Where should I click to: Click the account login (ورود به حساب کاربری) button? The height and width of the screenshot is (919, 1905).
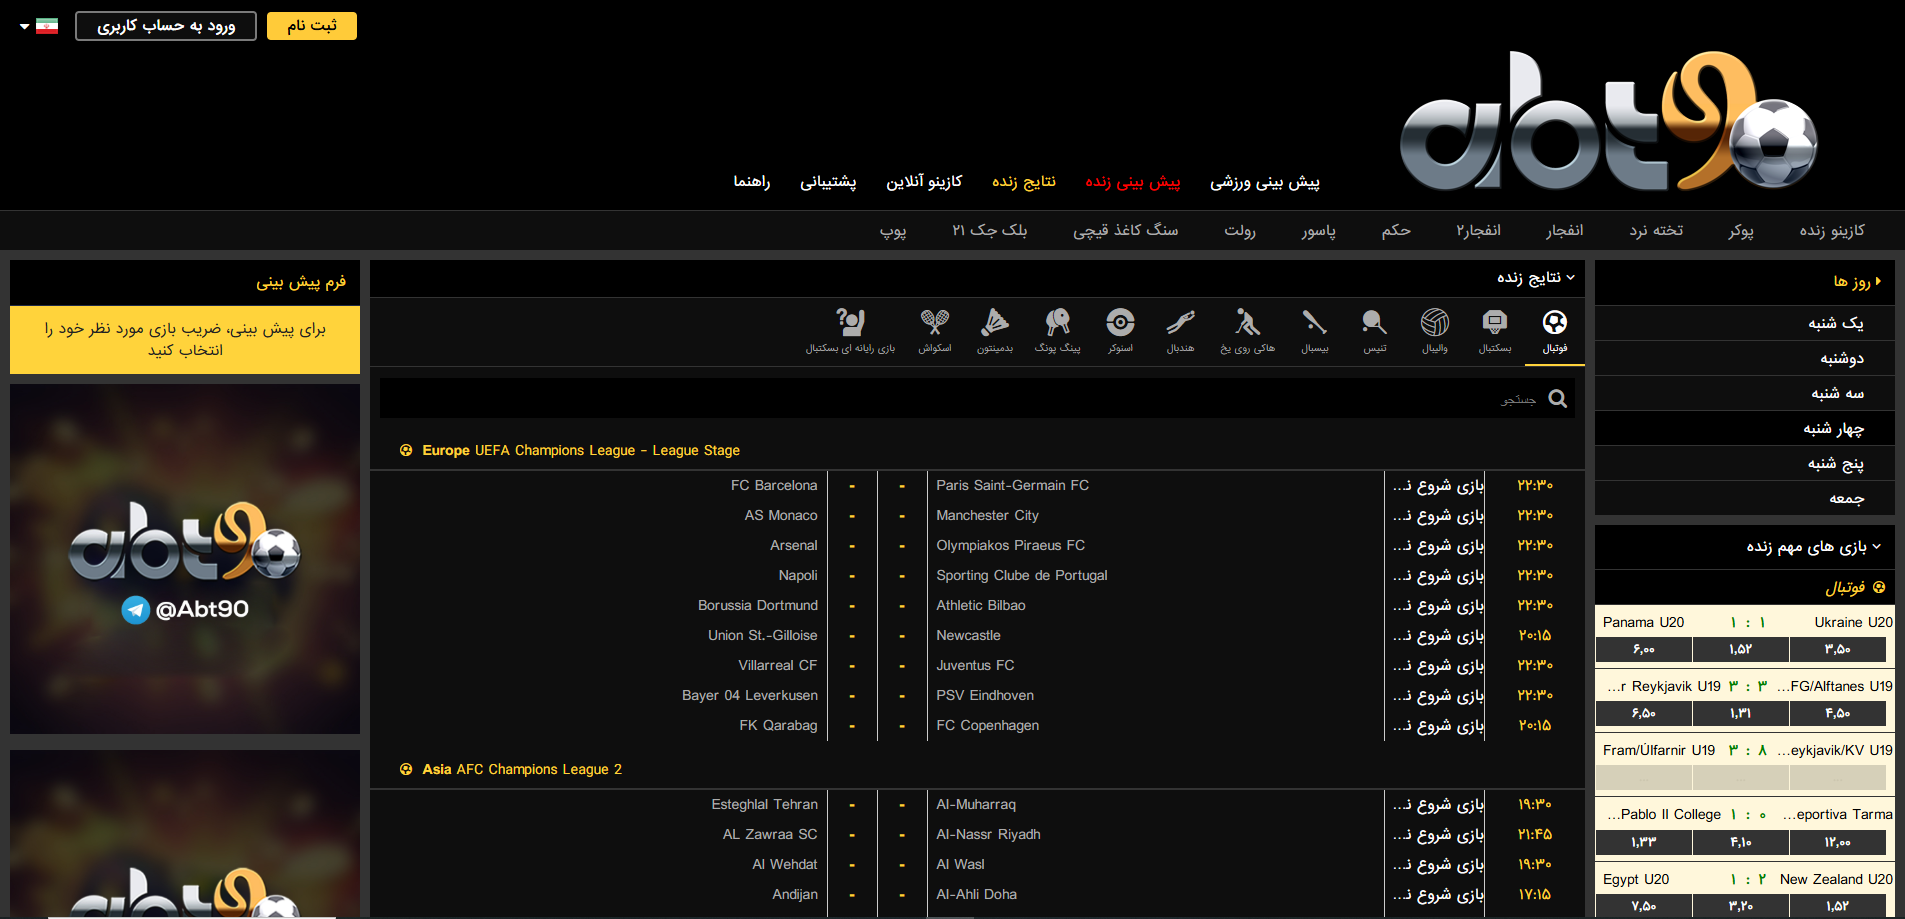pos(166,26)
